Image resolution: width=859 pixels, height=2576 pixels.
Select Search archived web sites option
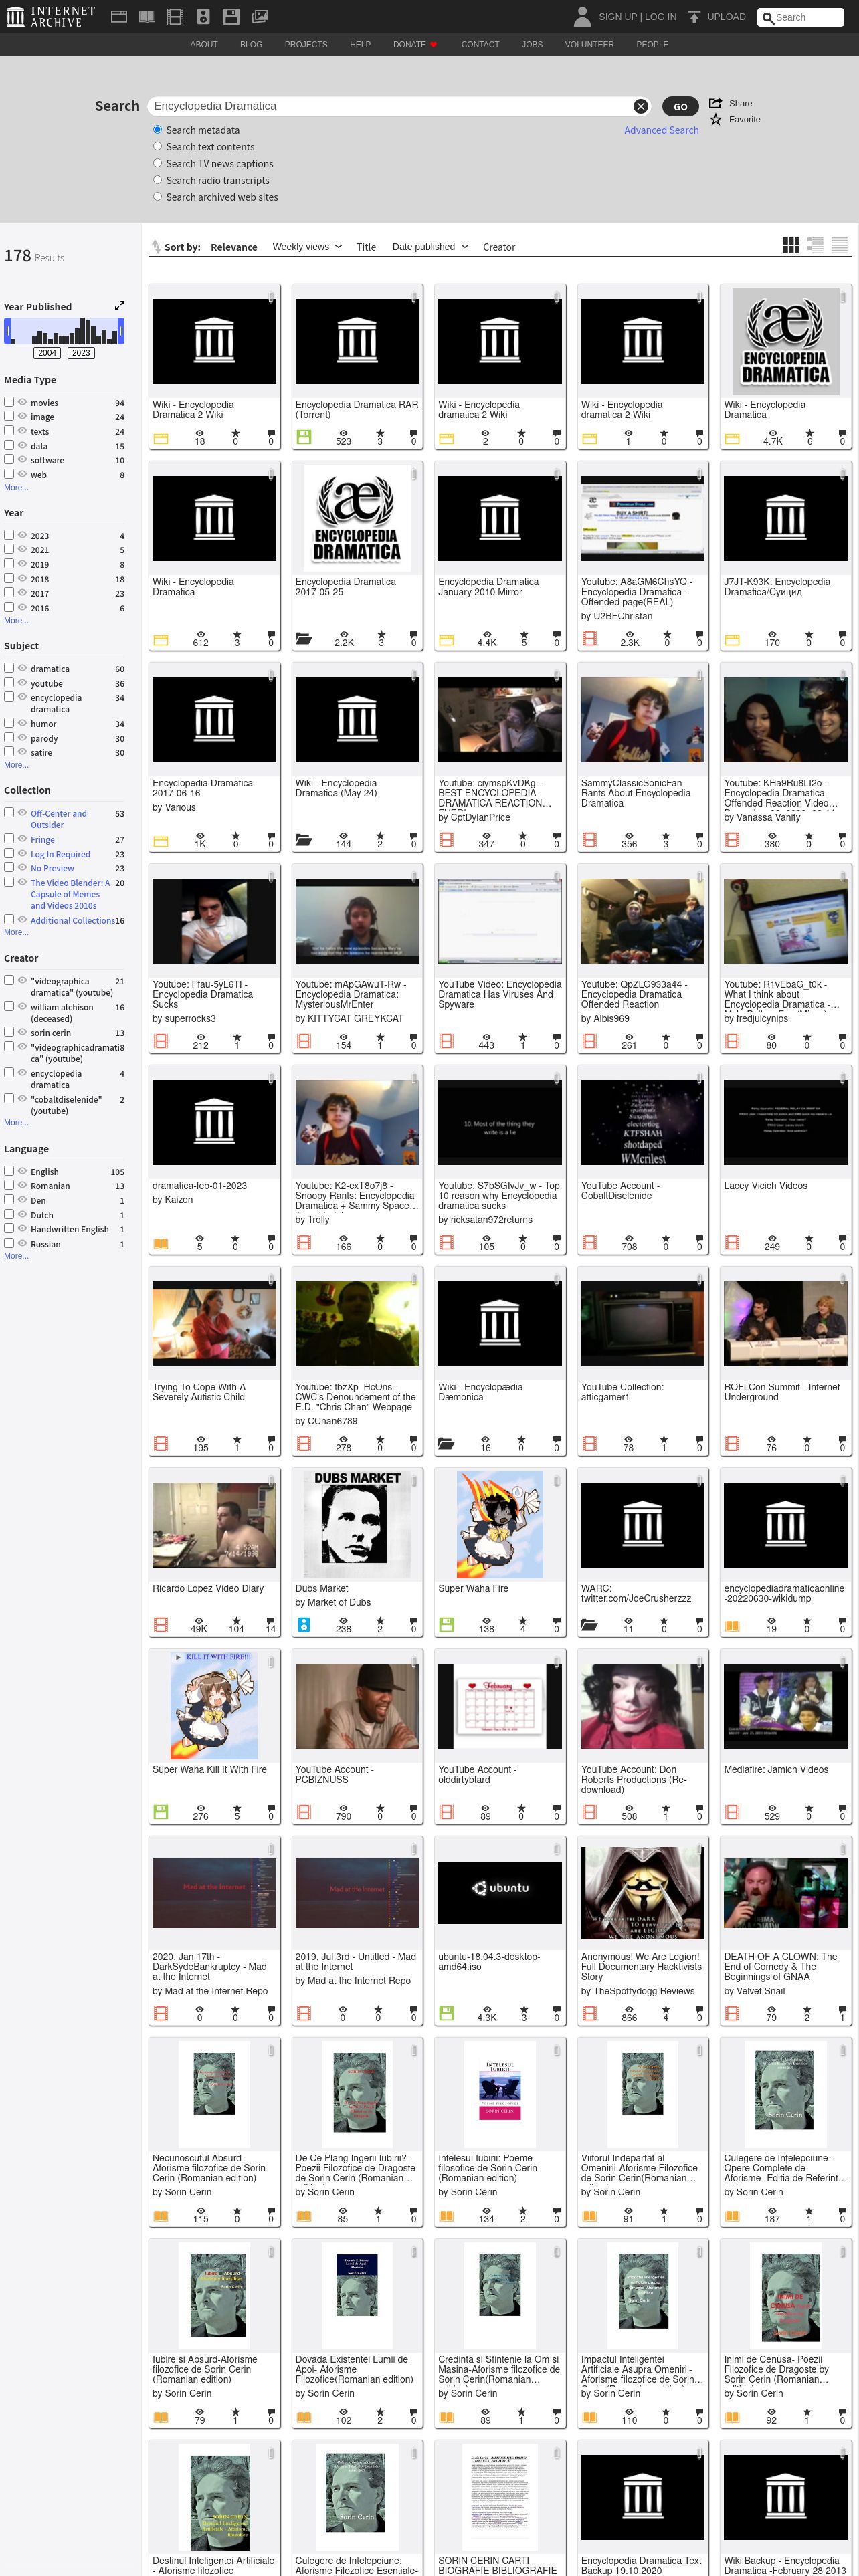pyautogui.click(x=157, y=197)
